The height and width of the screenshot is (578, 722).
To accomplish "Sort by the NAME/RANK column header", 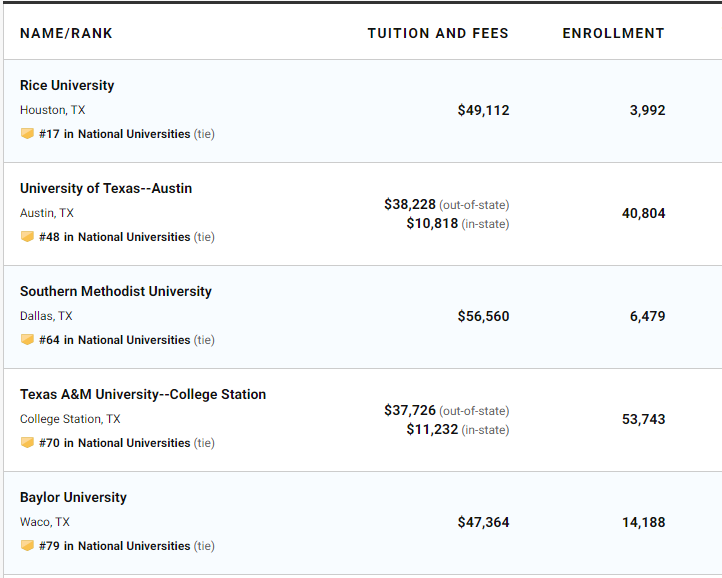I will tap(66, 33).
